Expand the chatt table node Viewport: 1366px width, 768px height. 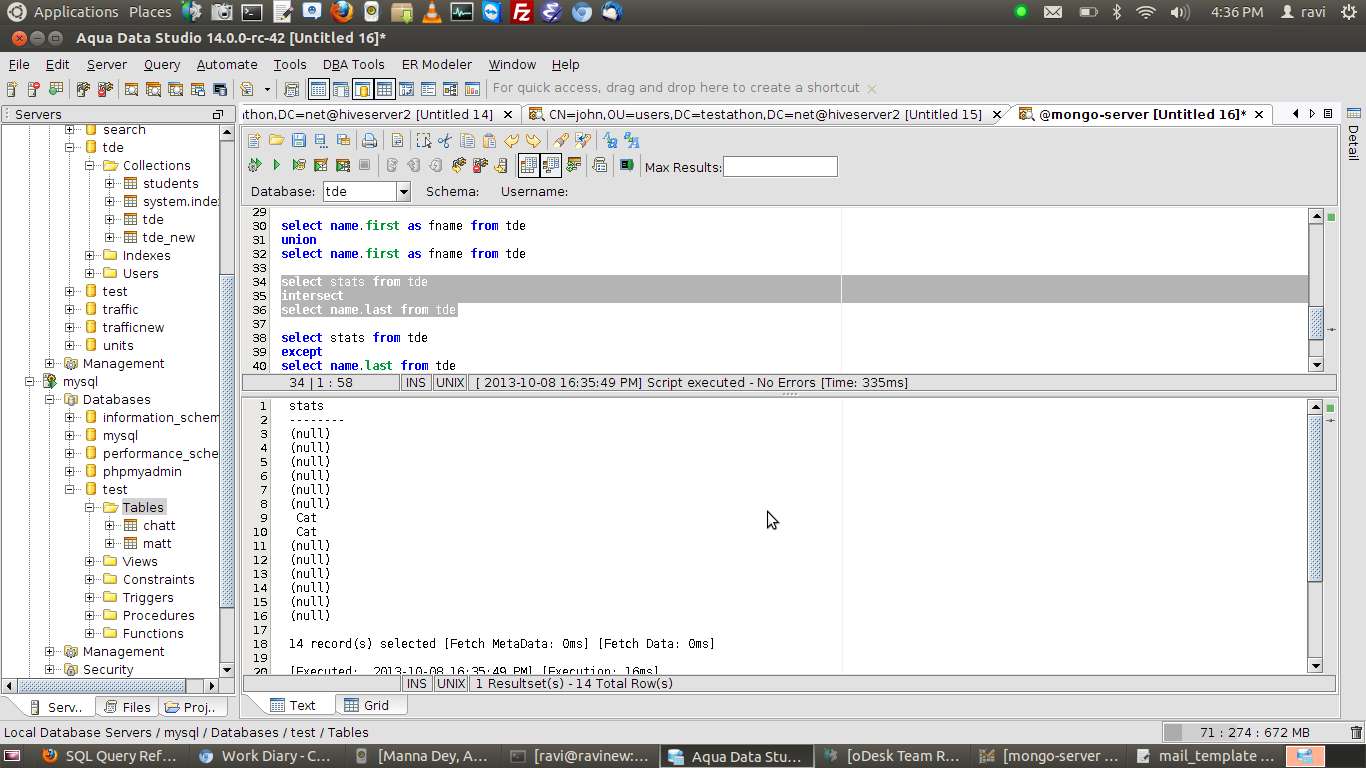(111, 525)
